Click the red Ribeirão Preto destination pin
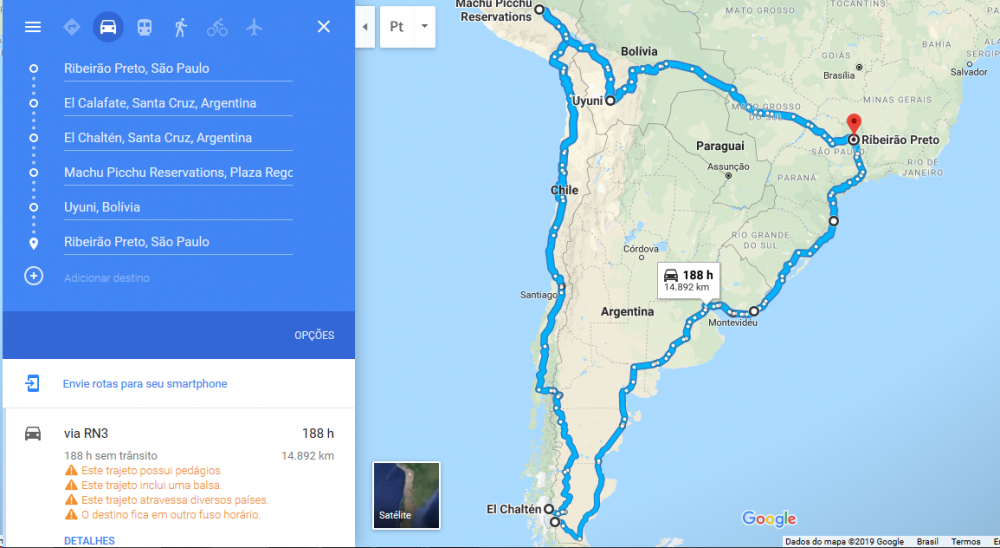The image size is (1000, 548). pyautogui.click(x=853, y=125)
